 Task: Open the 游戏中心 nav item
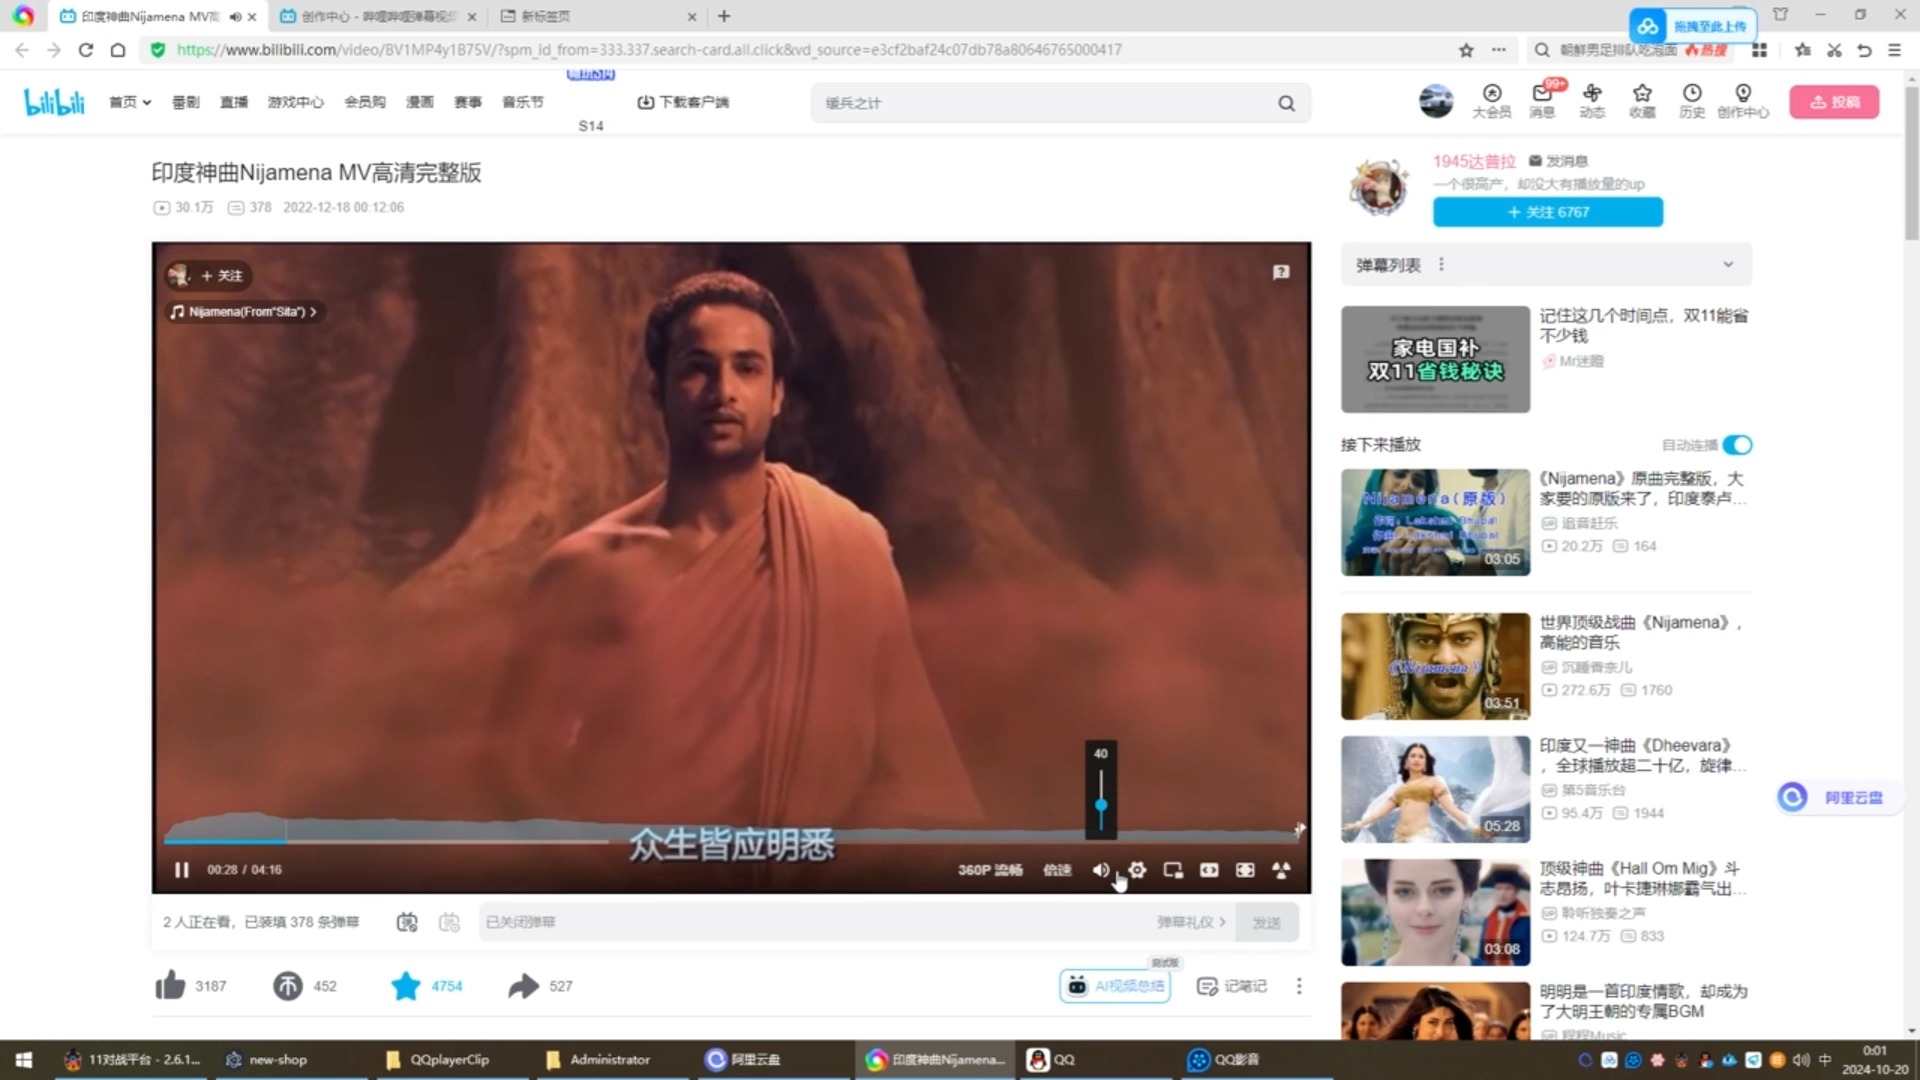pyautogui.click(x=296, y=102)
